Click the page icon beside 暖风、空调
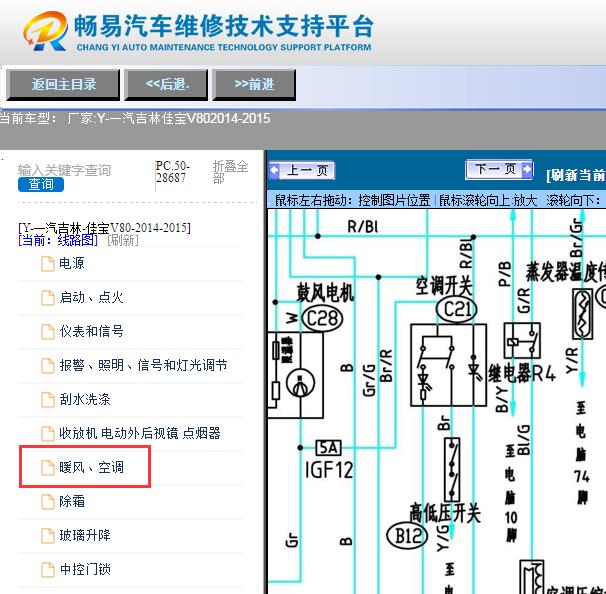606x594 pixels. (x=48, y=468)
